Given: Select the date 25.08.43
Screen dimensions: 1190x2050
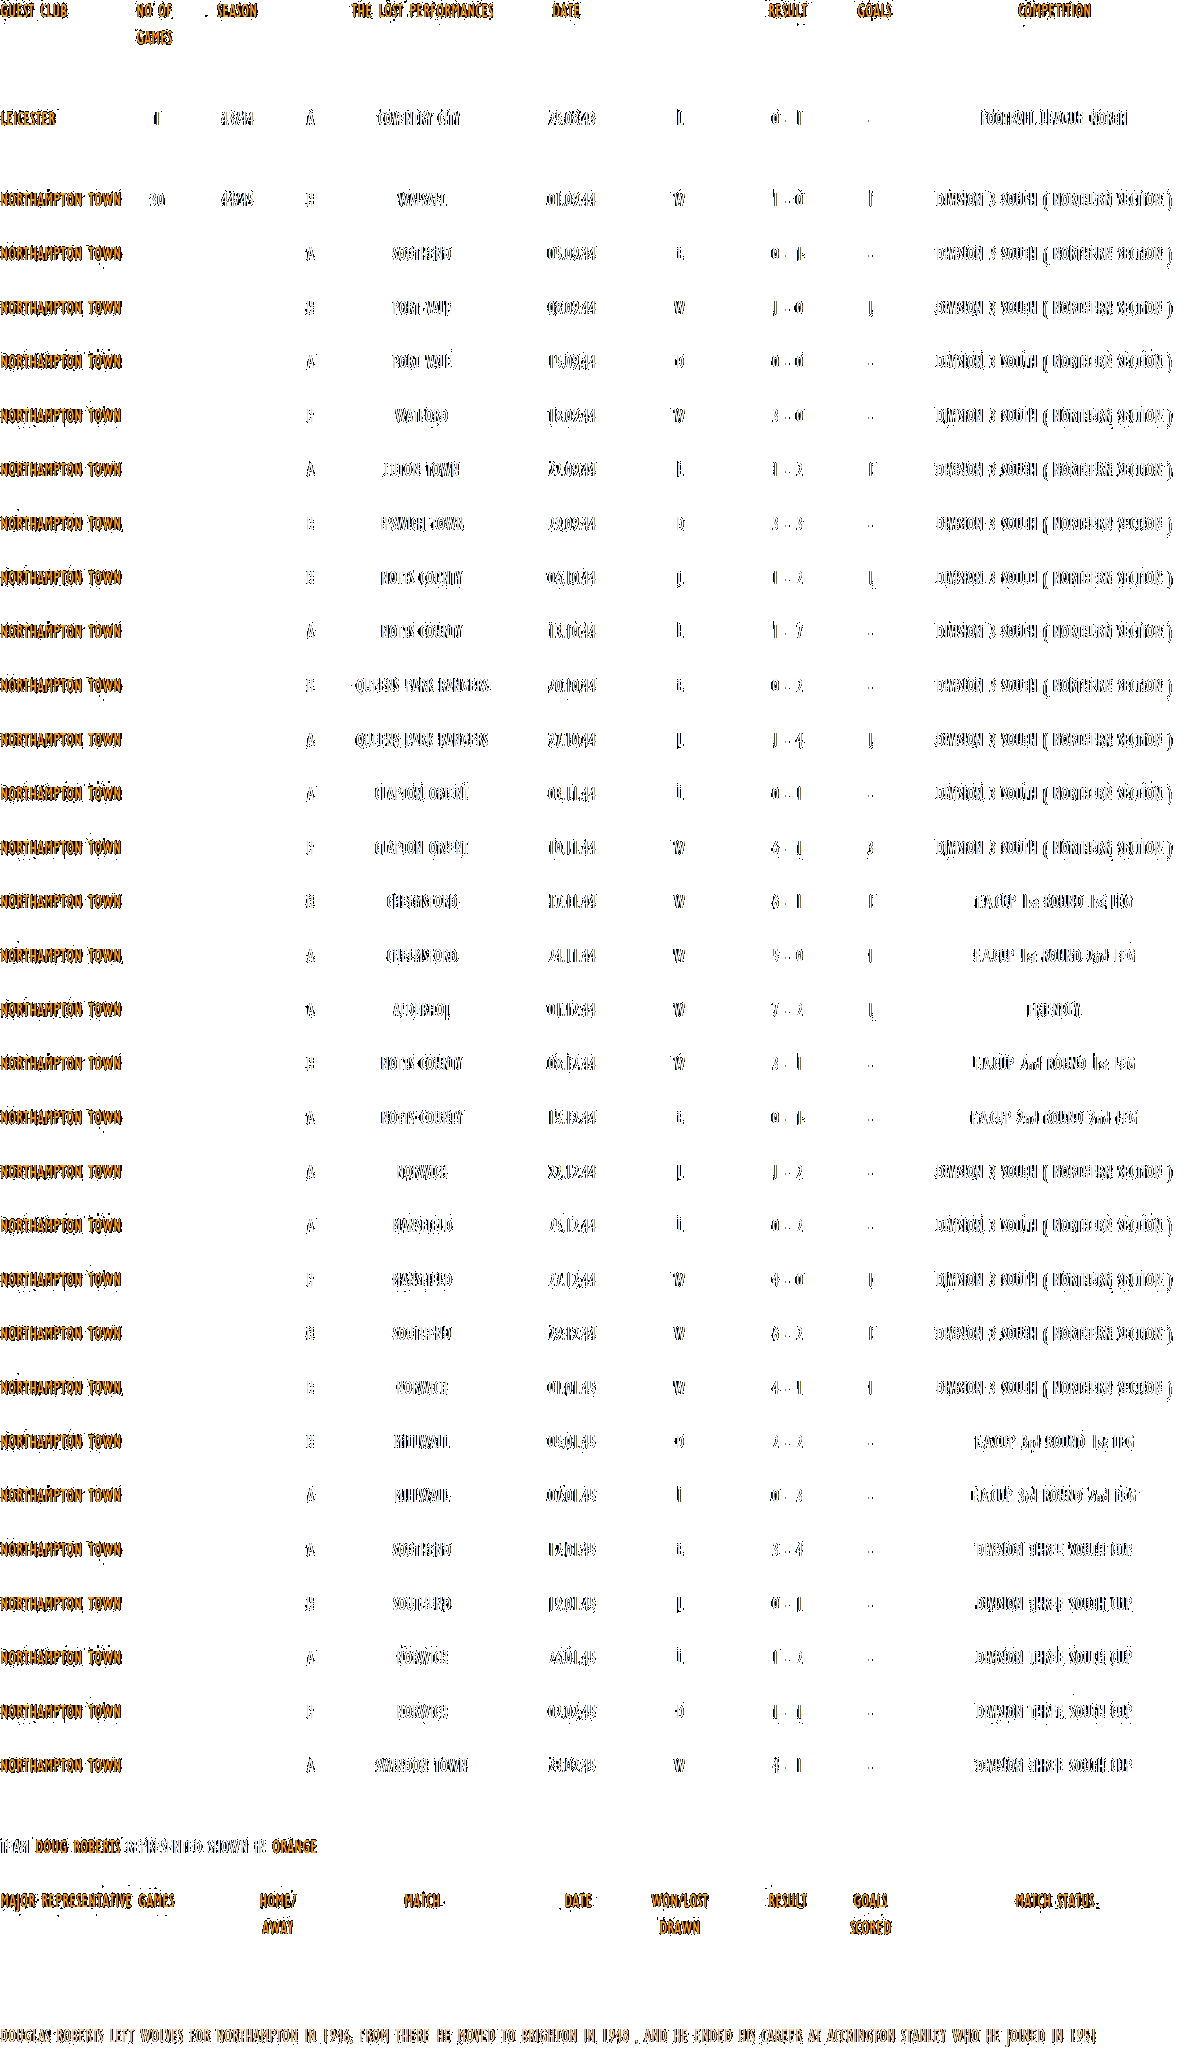Looking at the screenshot, I should click(571, 119).
